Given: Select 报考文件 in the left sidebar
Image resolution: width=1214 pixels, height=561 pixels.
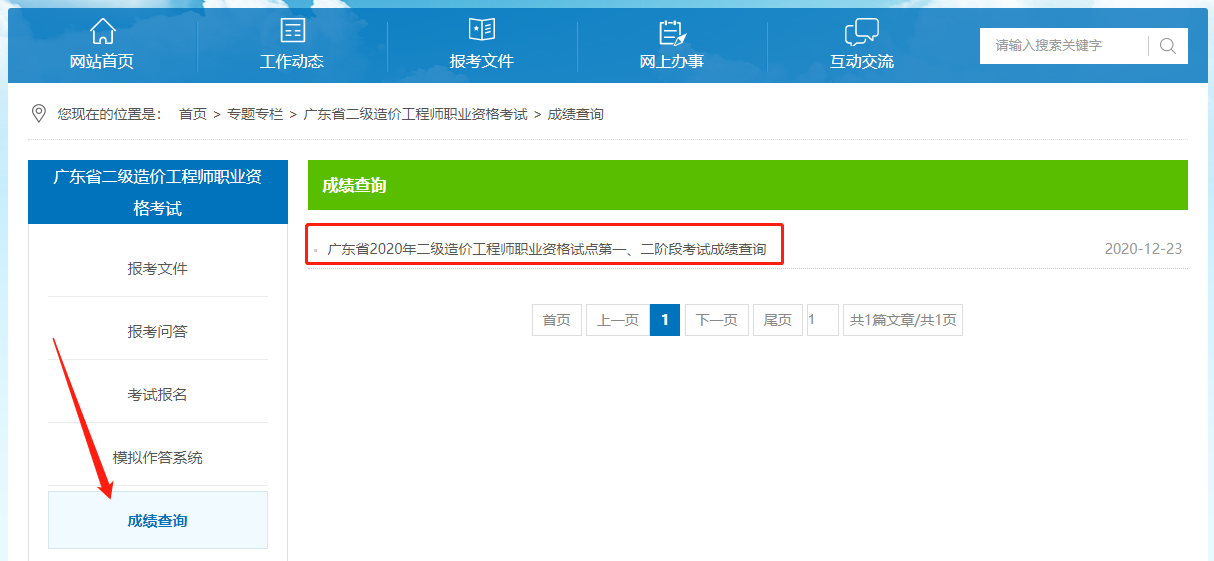Looking at the screenshot, I should point(157,268).
